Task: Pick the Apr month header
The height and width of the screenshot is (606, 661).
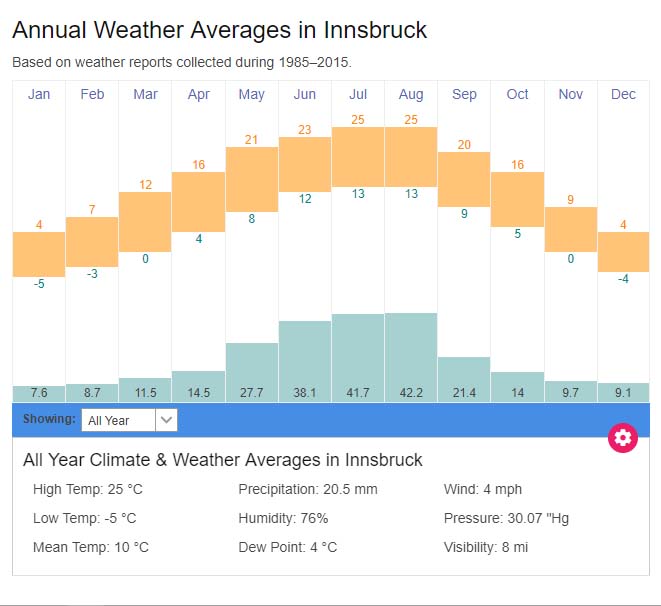Action: (198, 94)
